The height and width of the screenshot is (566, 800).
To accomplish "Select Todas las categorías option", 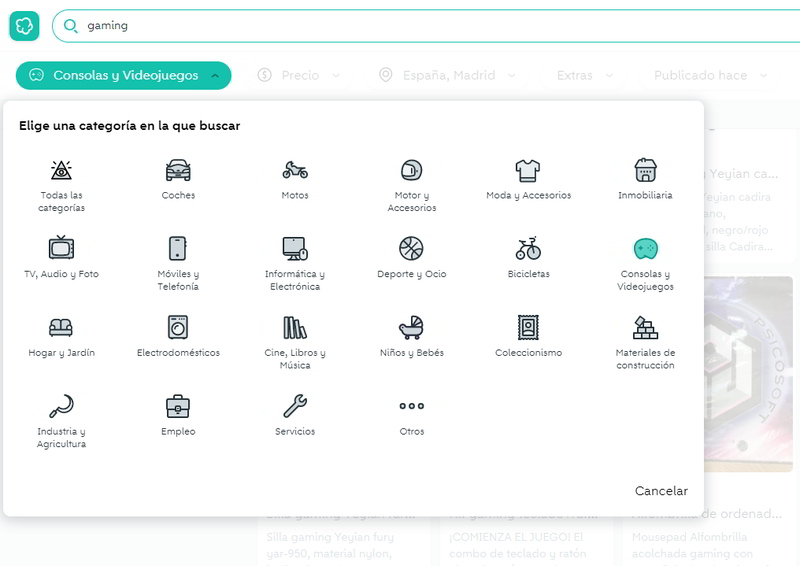I will 61,186.
